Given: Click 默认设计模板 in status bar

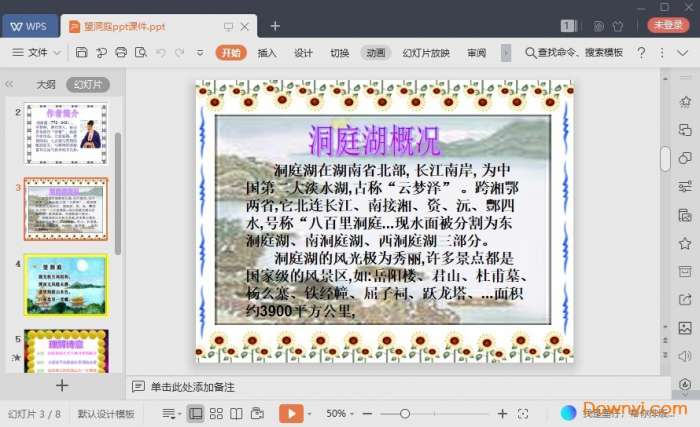Looking at the screenshot, I should pos(106,414).
